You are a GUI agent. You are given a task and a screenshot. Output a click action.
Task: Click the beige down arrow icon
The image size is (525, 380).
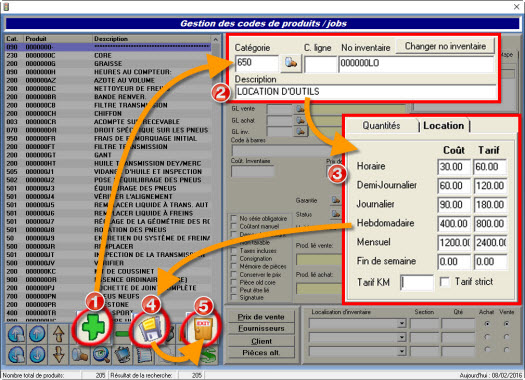(59, 355)
